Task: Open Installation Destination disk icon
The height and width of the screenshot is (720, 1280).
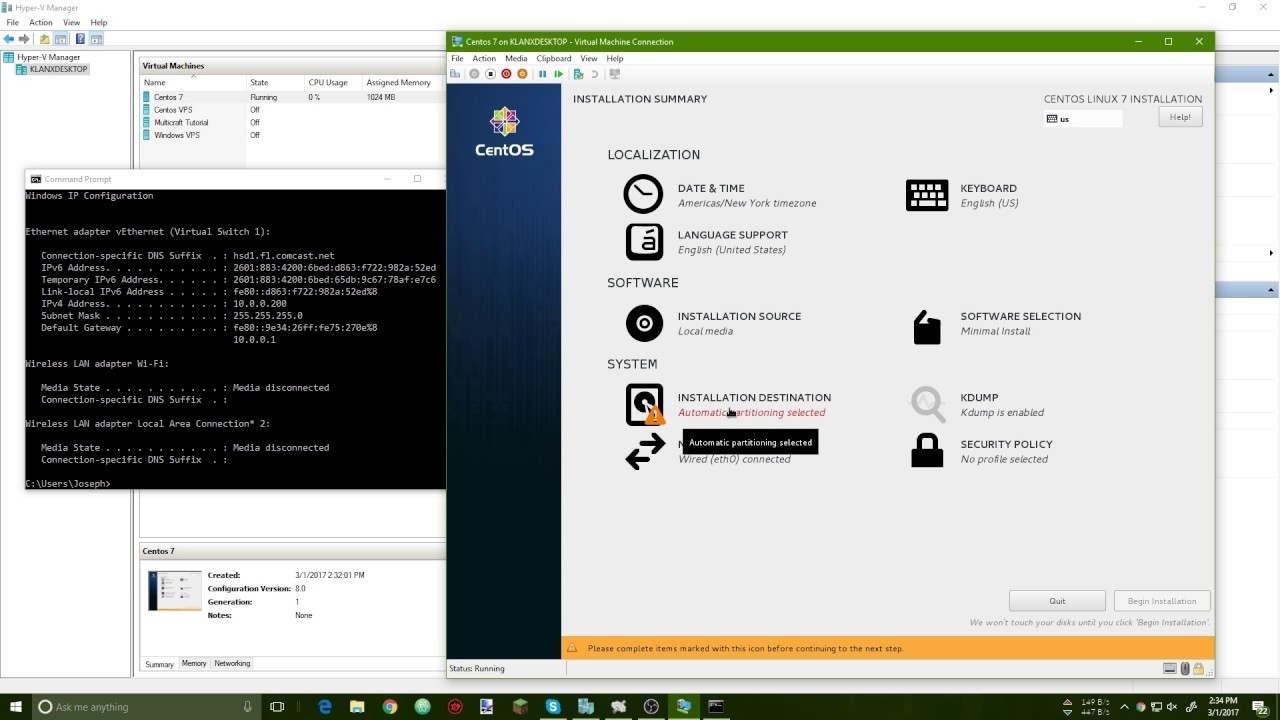Action: click(x=644, y=405)
